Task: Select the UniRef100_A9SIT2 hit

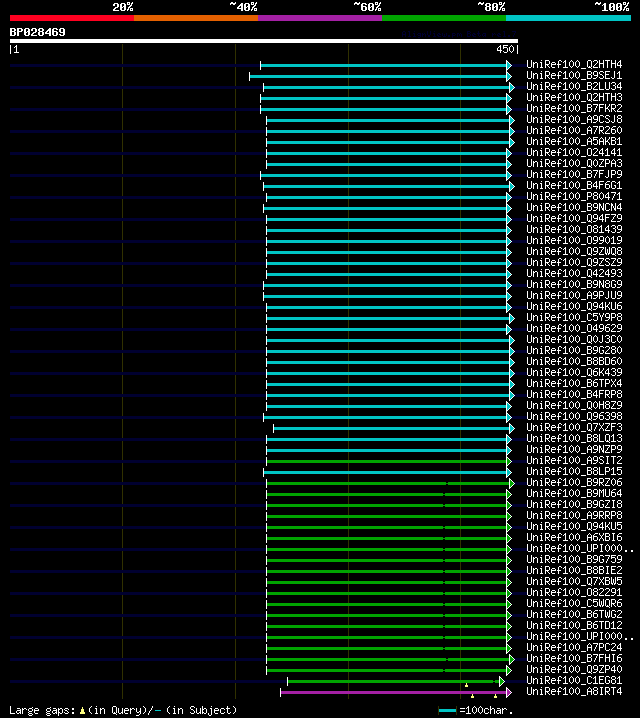Action: pos(574,460)
